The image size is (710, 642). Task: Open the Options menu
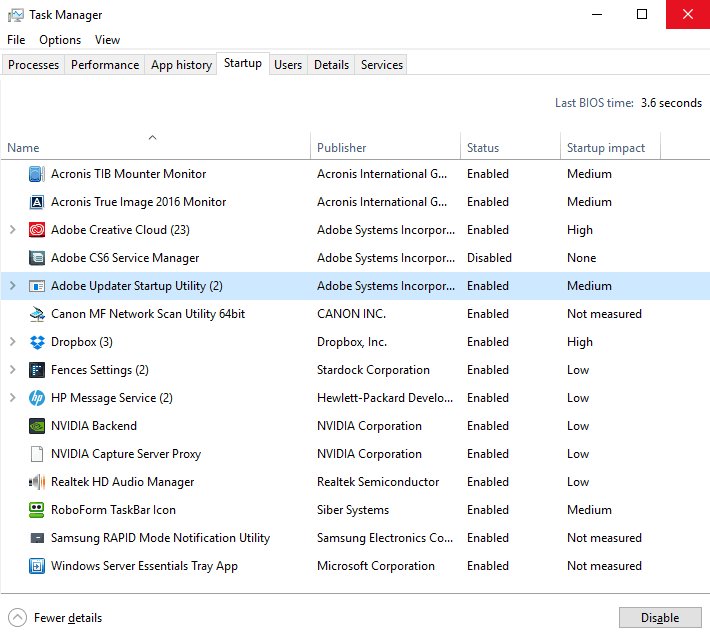coord(60,40)
